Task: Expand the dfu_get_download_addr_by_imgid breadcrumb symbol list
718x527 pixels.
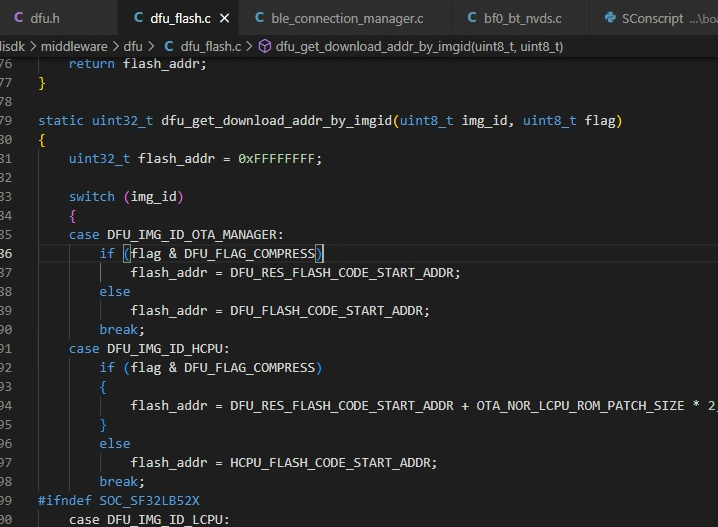Action: tap(419, 46)
